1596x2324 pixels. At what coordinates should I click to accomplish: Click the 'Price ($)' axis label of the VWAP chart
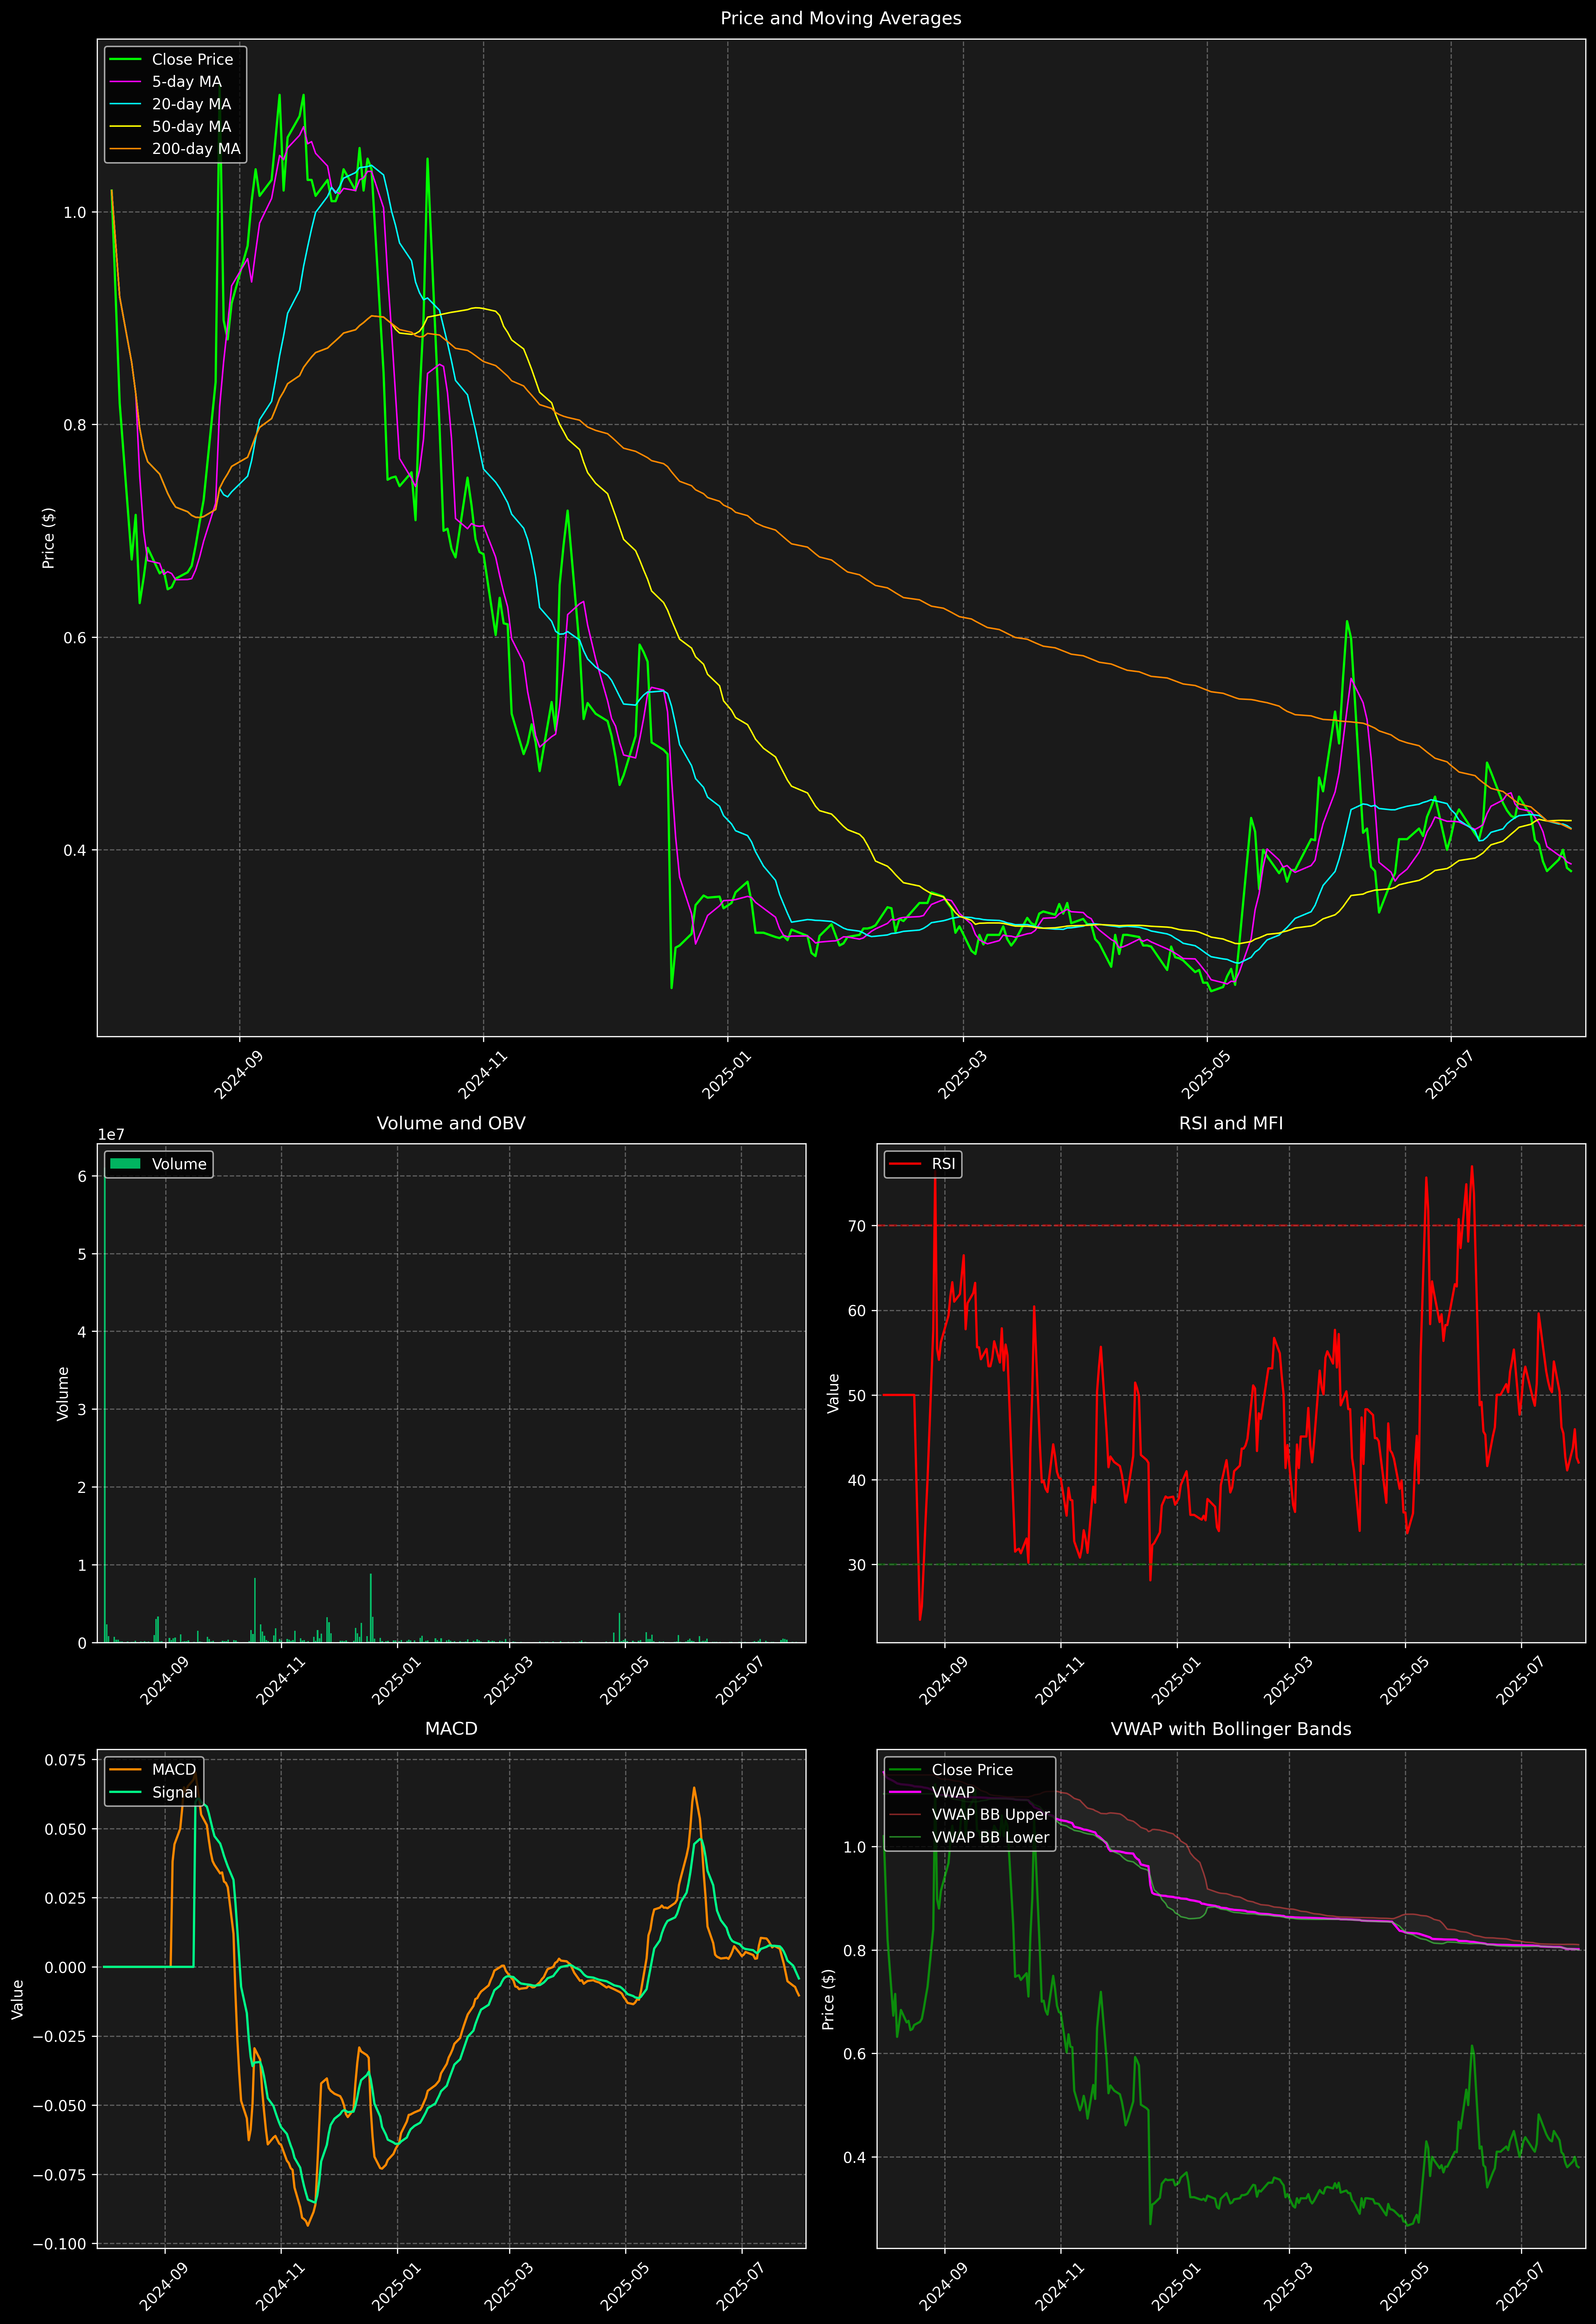click(828, 1999)
